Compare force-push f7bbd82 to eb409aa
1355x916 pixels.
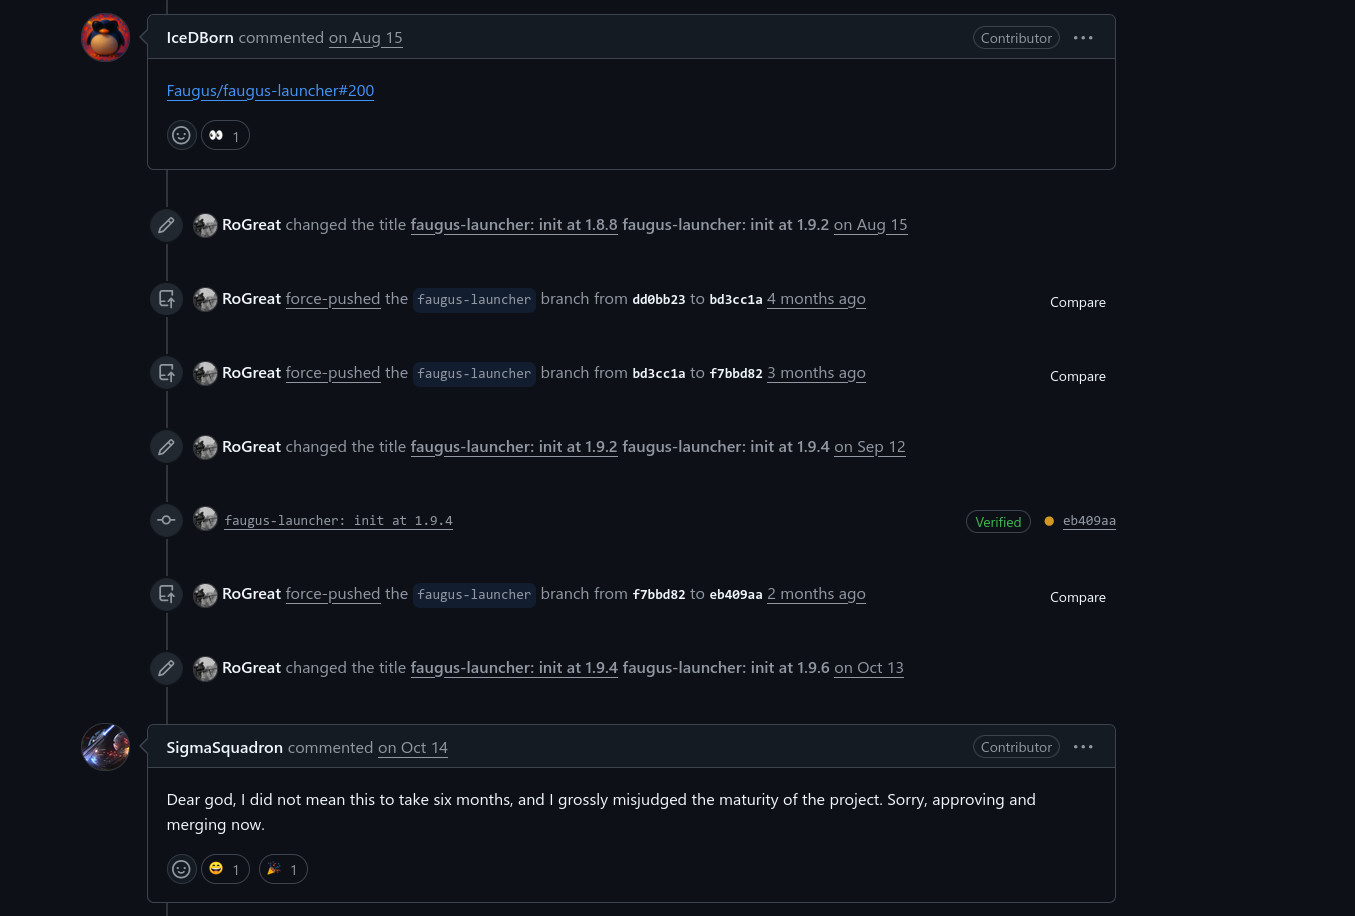point(1078,597)
